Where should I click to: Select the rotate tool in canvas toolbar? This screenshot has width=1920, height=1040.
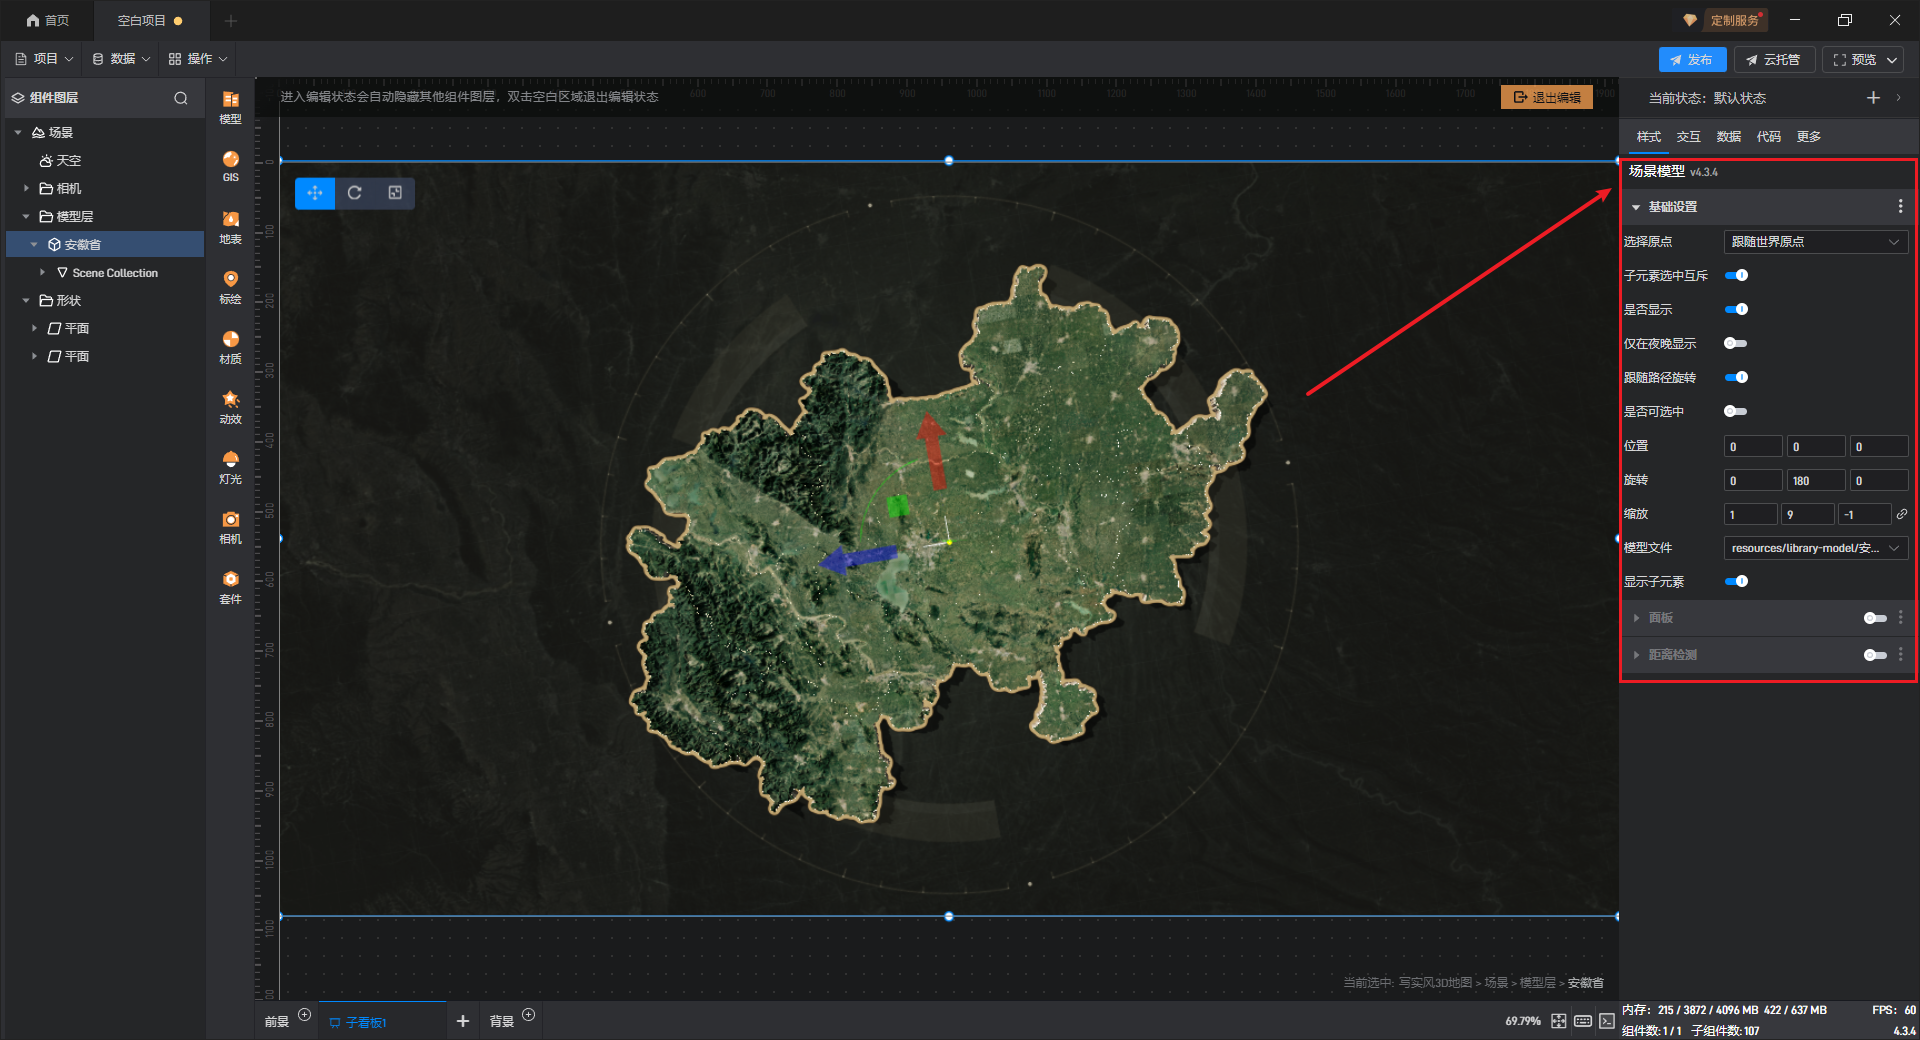click(355, 193)
